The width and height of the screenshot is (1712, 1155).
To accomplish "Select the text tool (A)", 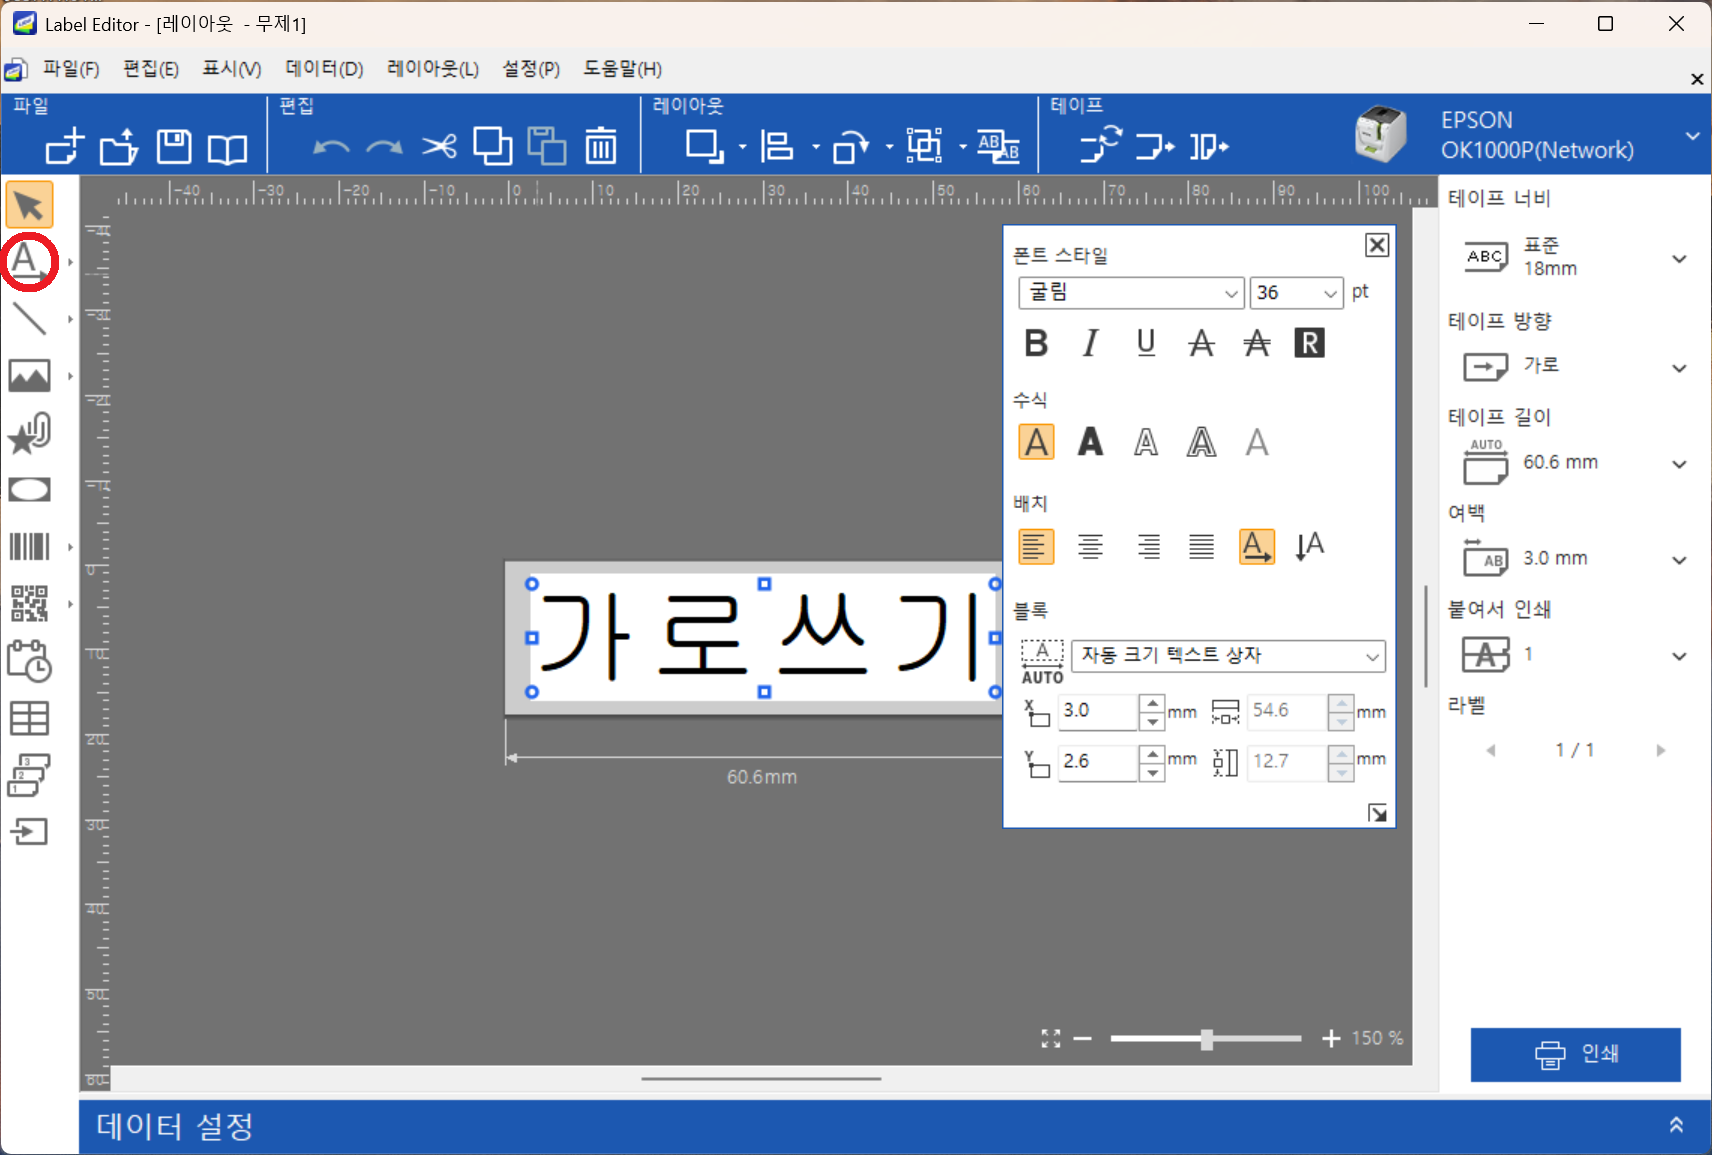I will tap(27, 261).
